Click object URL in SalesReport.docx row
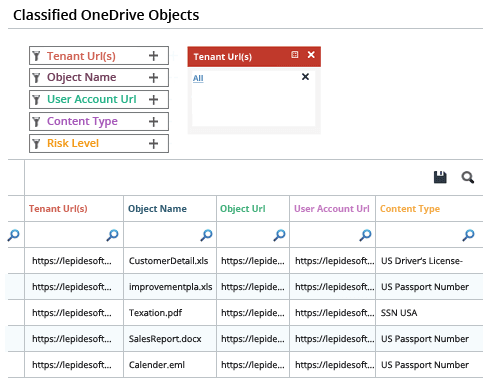The image size is (500, 390). click(x=253, y=339)
